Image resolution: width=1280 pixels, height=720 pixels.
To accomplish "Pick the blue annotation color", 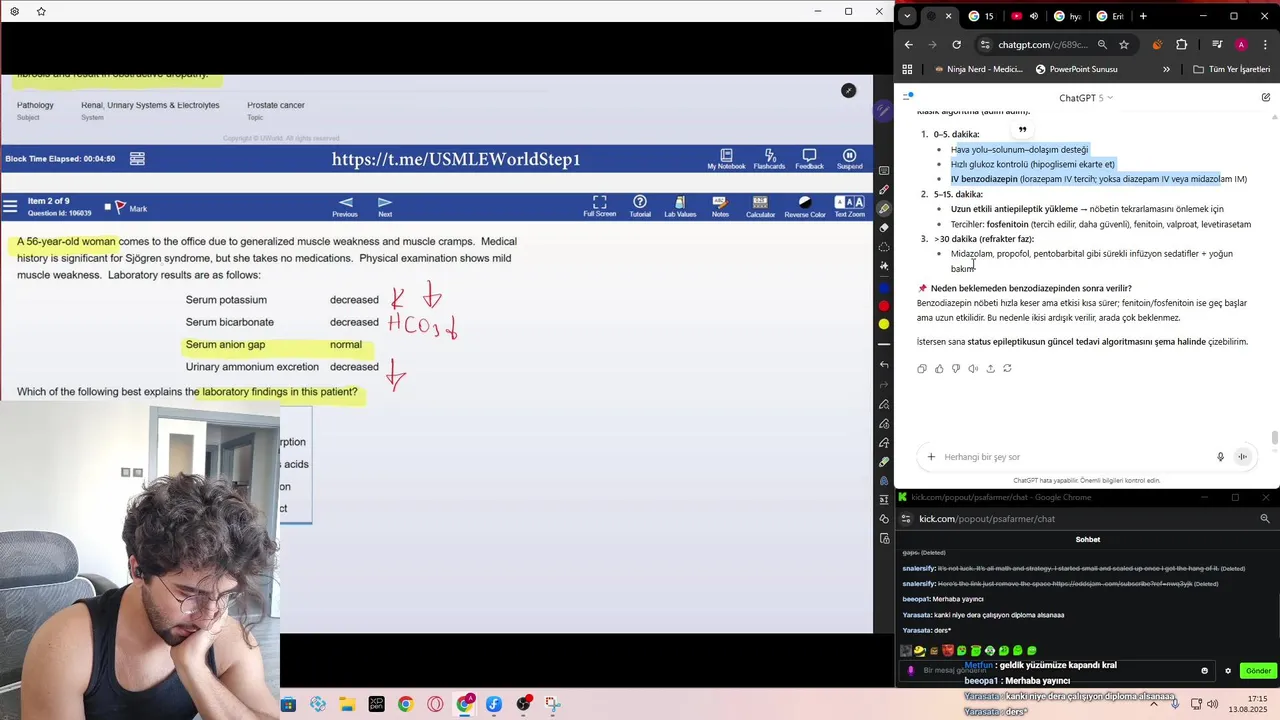I will (884, 287).
